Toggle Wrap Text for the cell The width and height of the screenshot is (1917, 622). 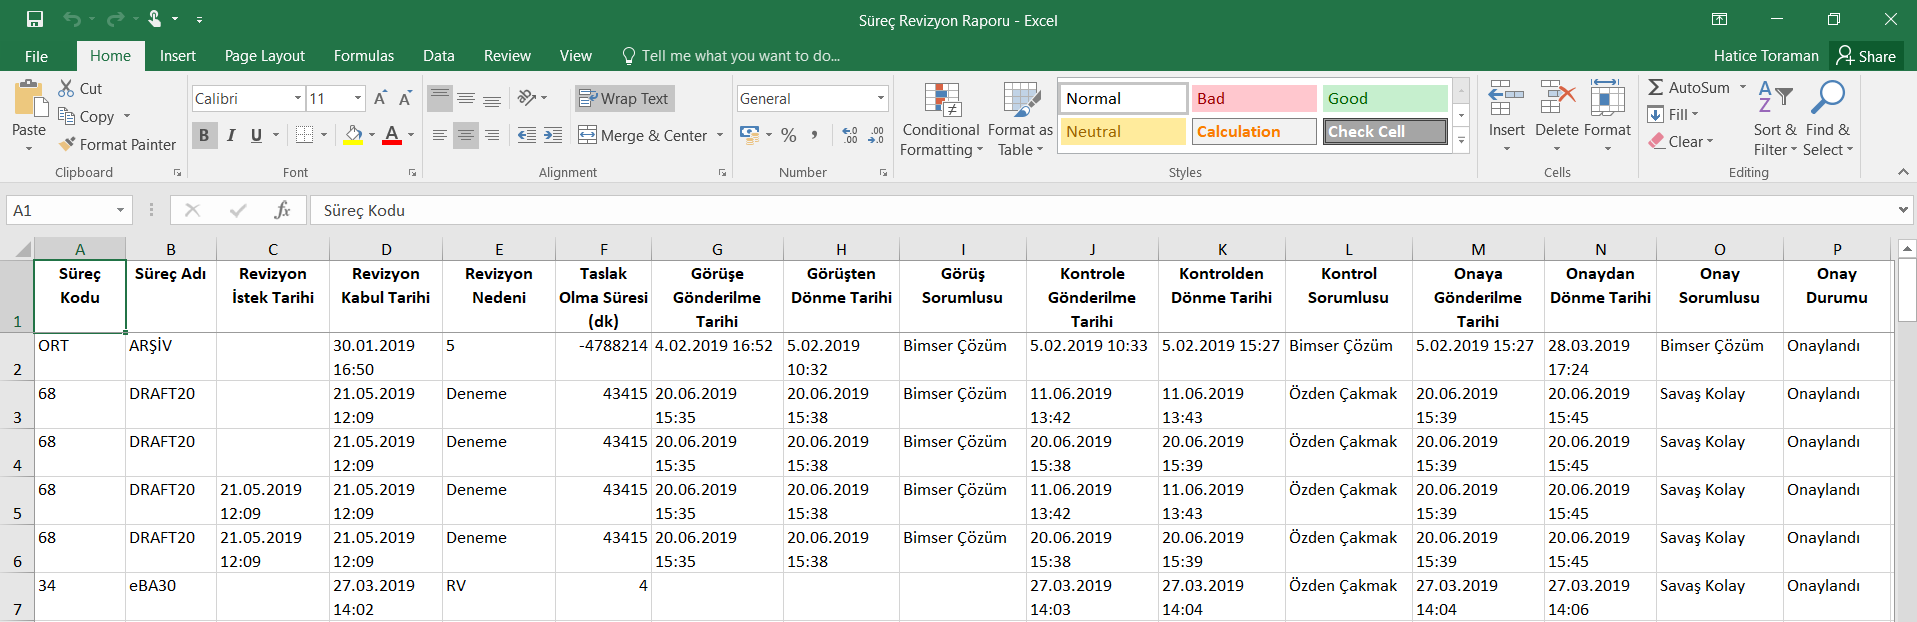[624, 98]
